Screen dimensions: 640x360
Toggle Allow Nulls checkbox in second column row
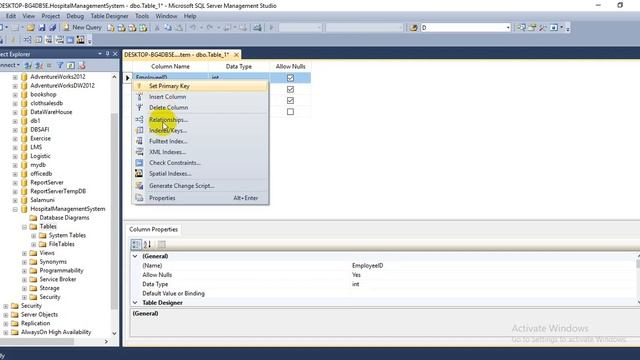point(290,89)
